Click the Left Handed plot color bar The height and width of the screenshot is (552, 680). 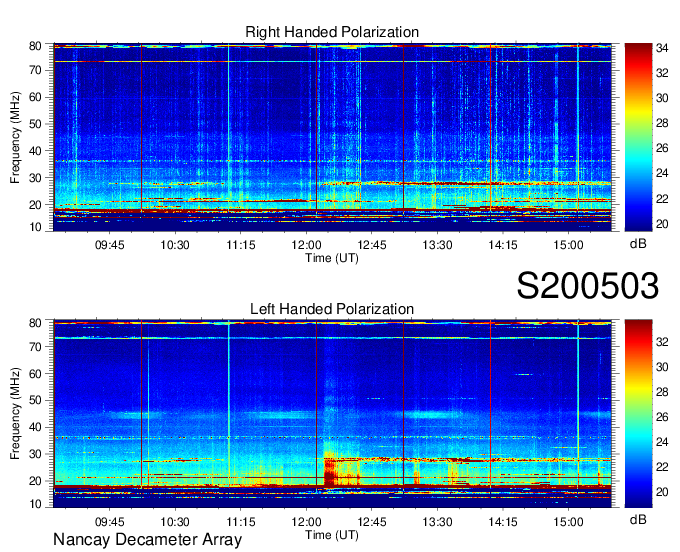pyautogui.click(x=638, y=414)
